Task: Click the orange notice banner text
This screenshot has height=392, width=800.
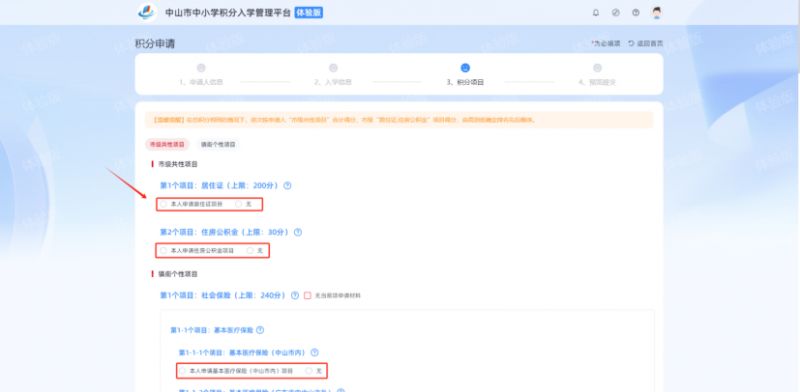Action: click(x=343, y=120)
